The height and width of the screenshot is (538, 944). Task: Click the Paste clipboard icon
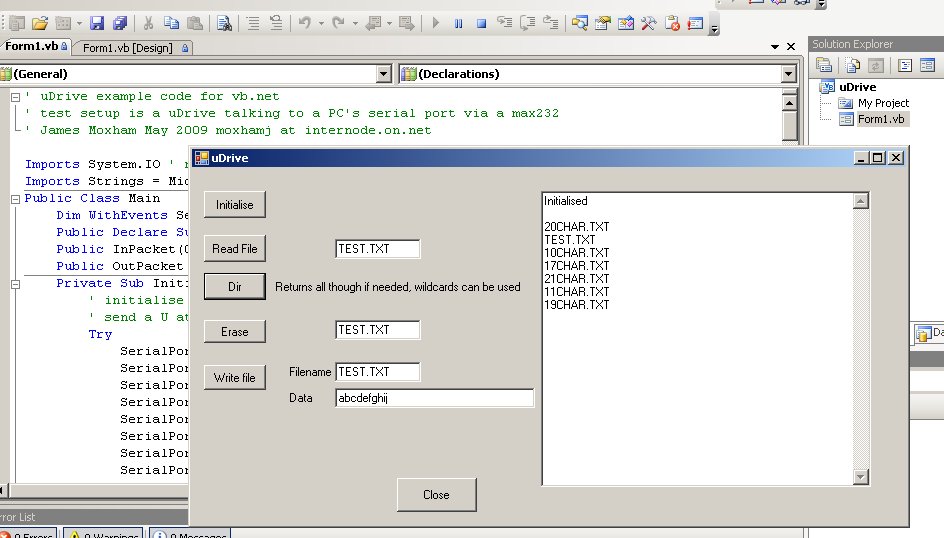(x=194, y=23)
